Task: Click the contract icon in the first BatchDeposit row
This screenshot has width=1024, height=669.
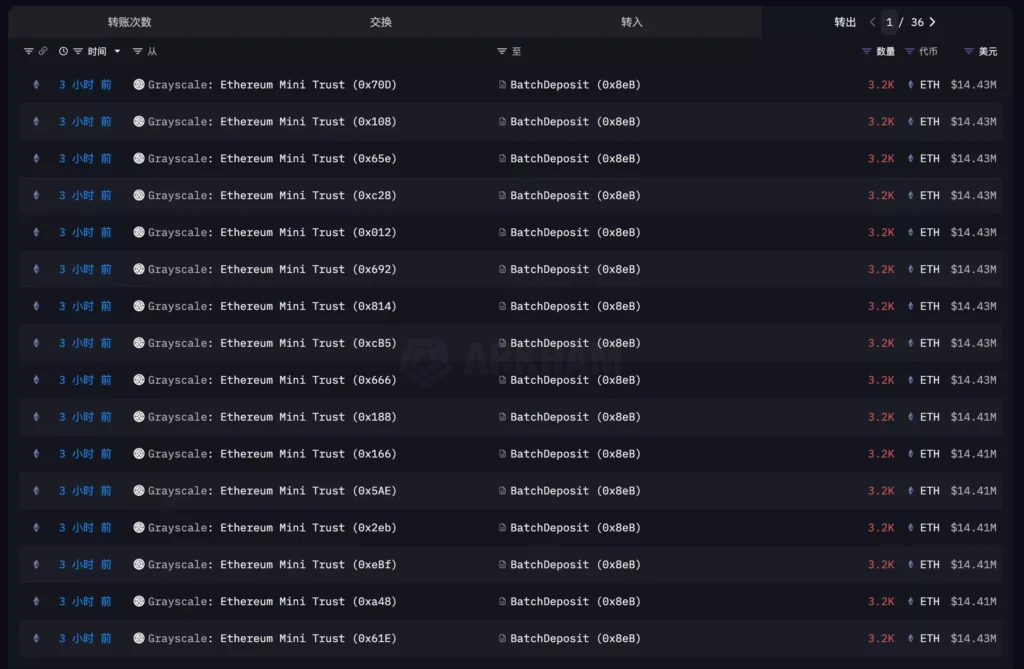Action: [x=503, y=85]
